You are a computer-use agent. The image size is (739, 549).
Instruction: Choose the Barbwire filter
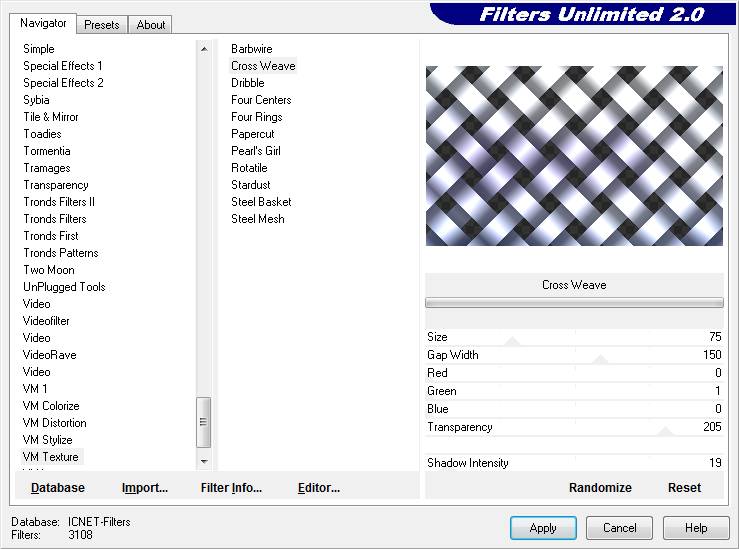pos(251,49)
